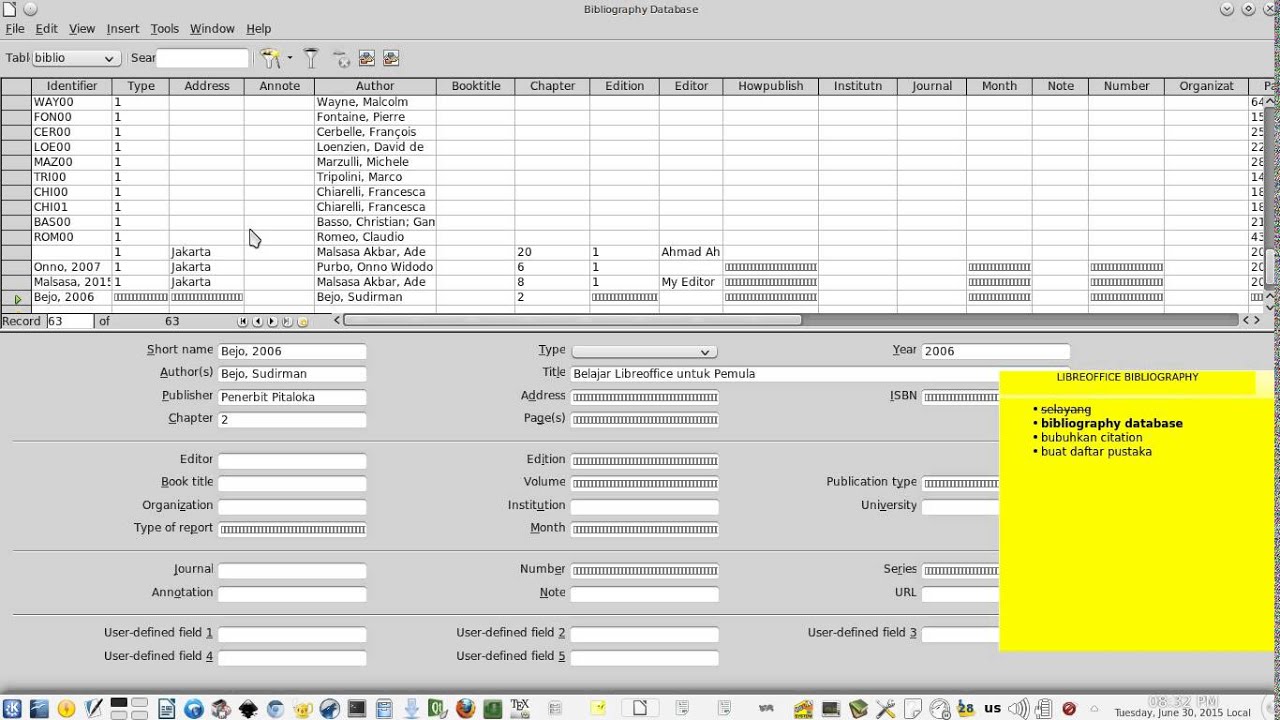Image resolution: width=1280 pixels, height=720 pixels.
Task: Go to previous record navigation button
Action: [x=258, y=321]
